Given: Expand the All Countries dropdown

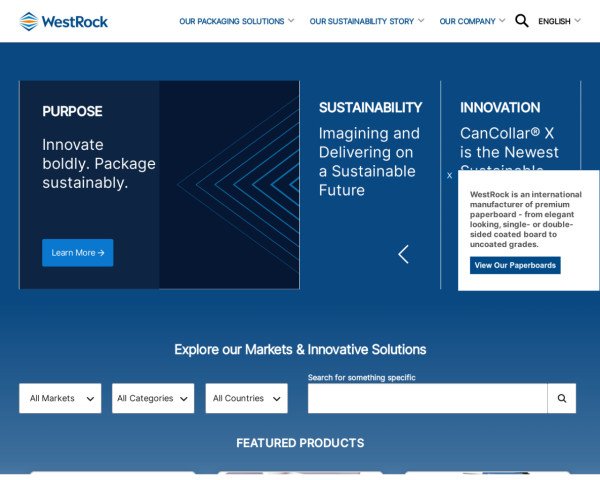Looking at the screenshot, I should tap(246, 398).
